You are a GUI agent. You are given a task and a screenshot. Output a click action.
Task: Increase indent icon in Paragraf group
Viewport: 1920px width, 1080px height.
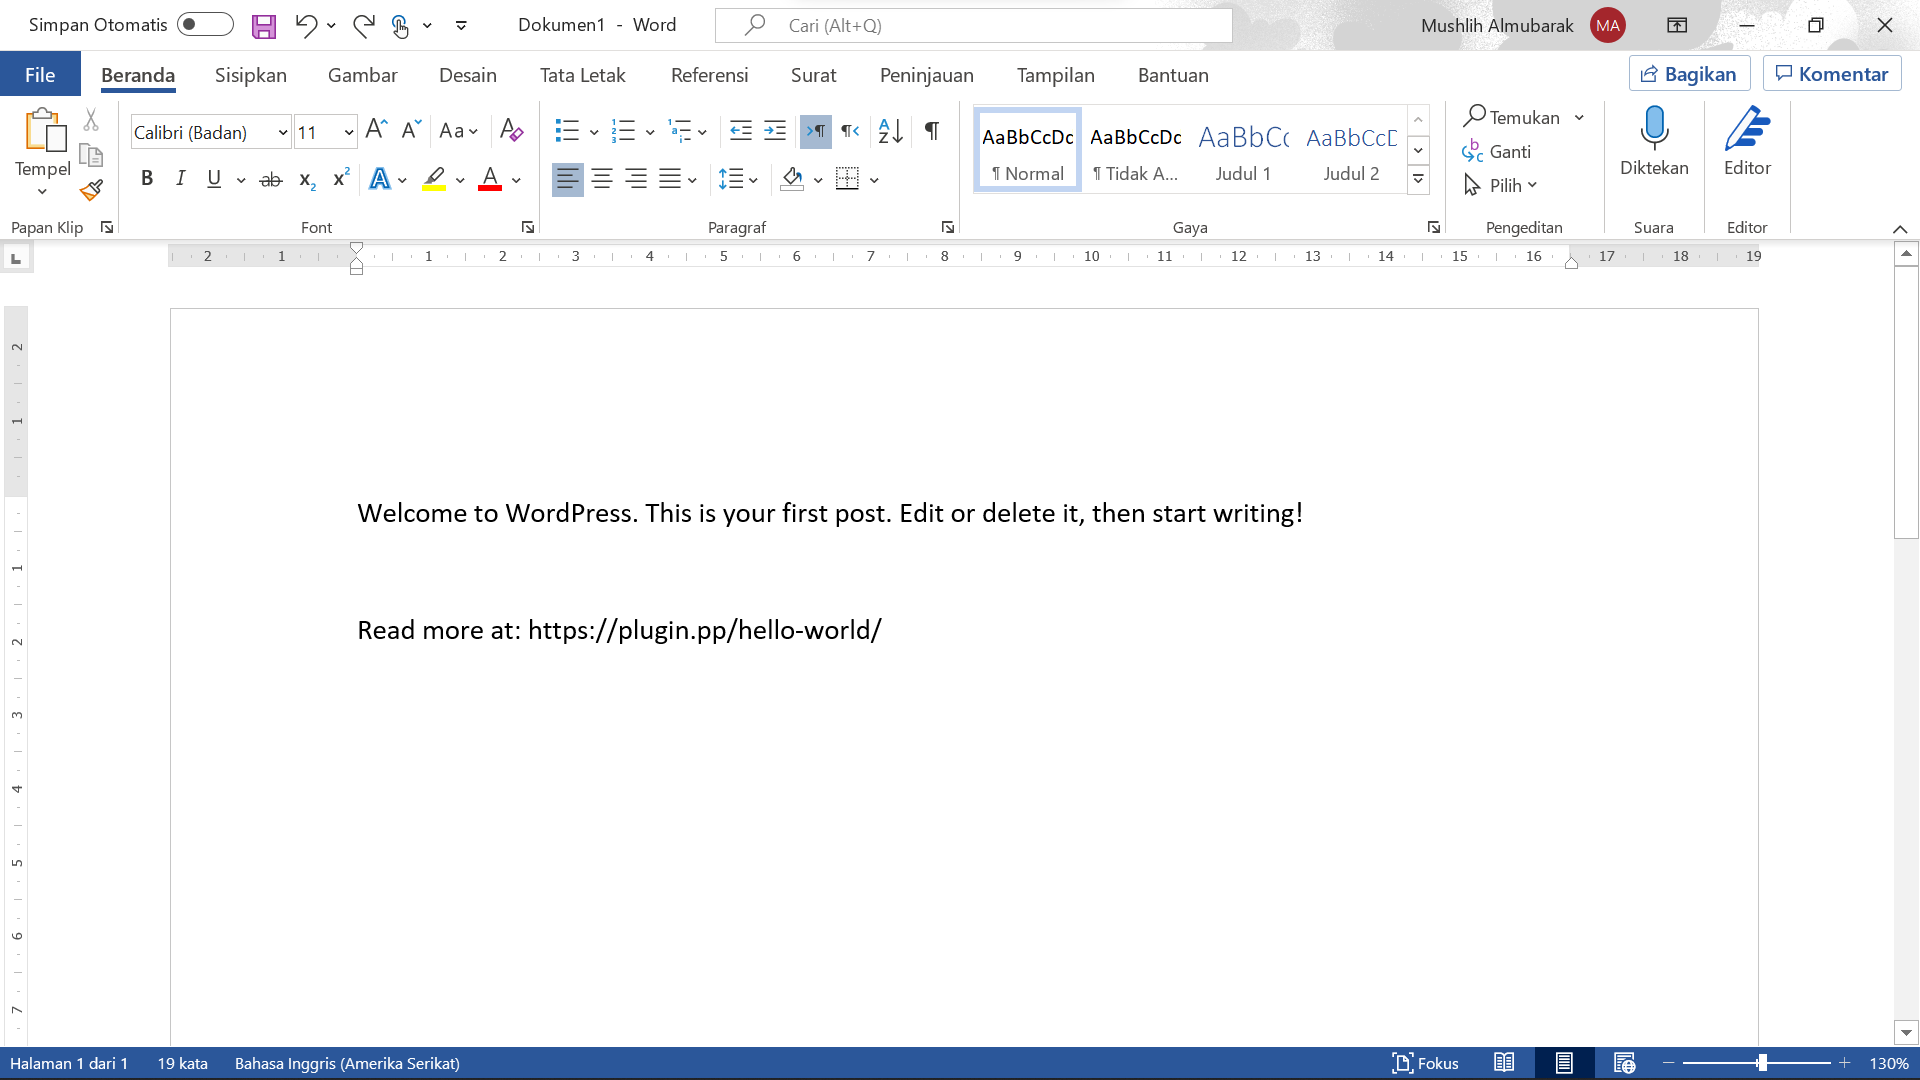pos(775,131)
